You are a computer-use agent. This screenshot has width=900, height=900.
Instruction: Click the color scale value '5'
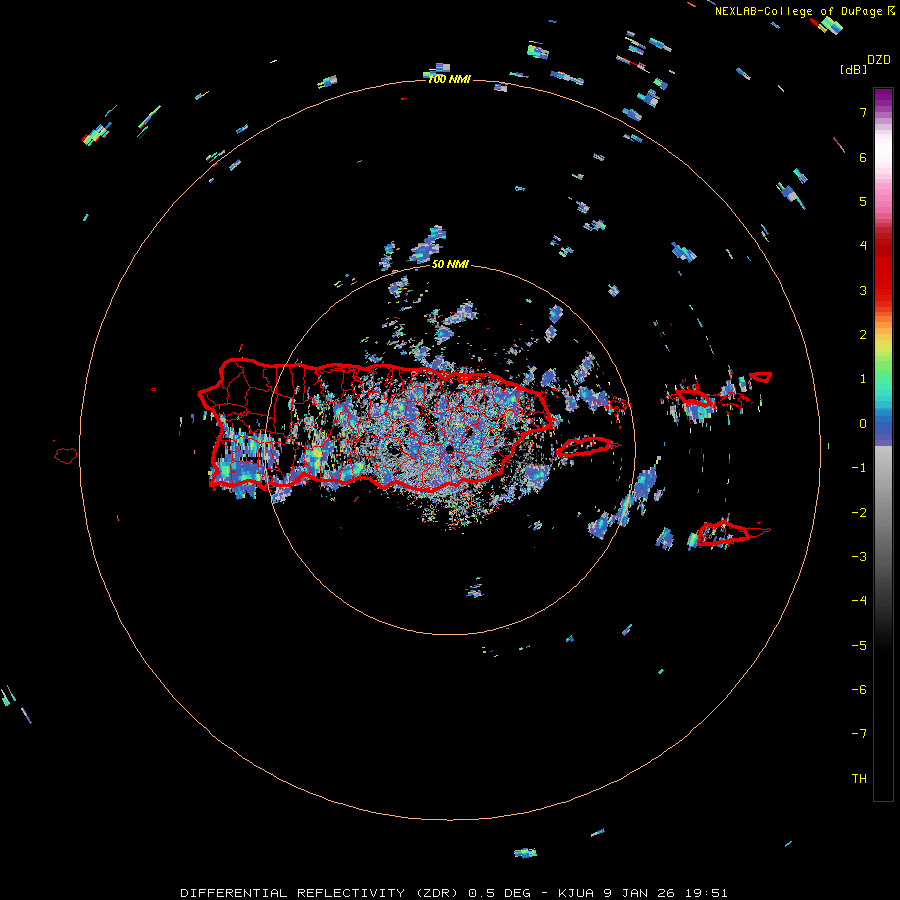[863, 201]
